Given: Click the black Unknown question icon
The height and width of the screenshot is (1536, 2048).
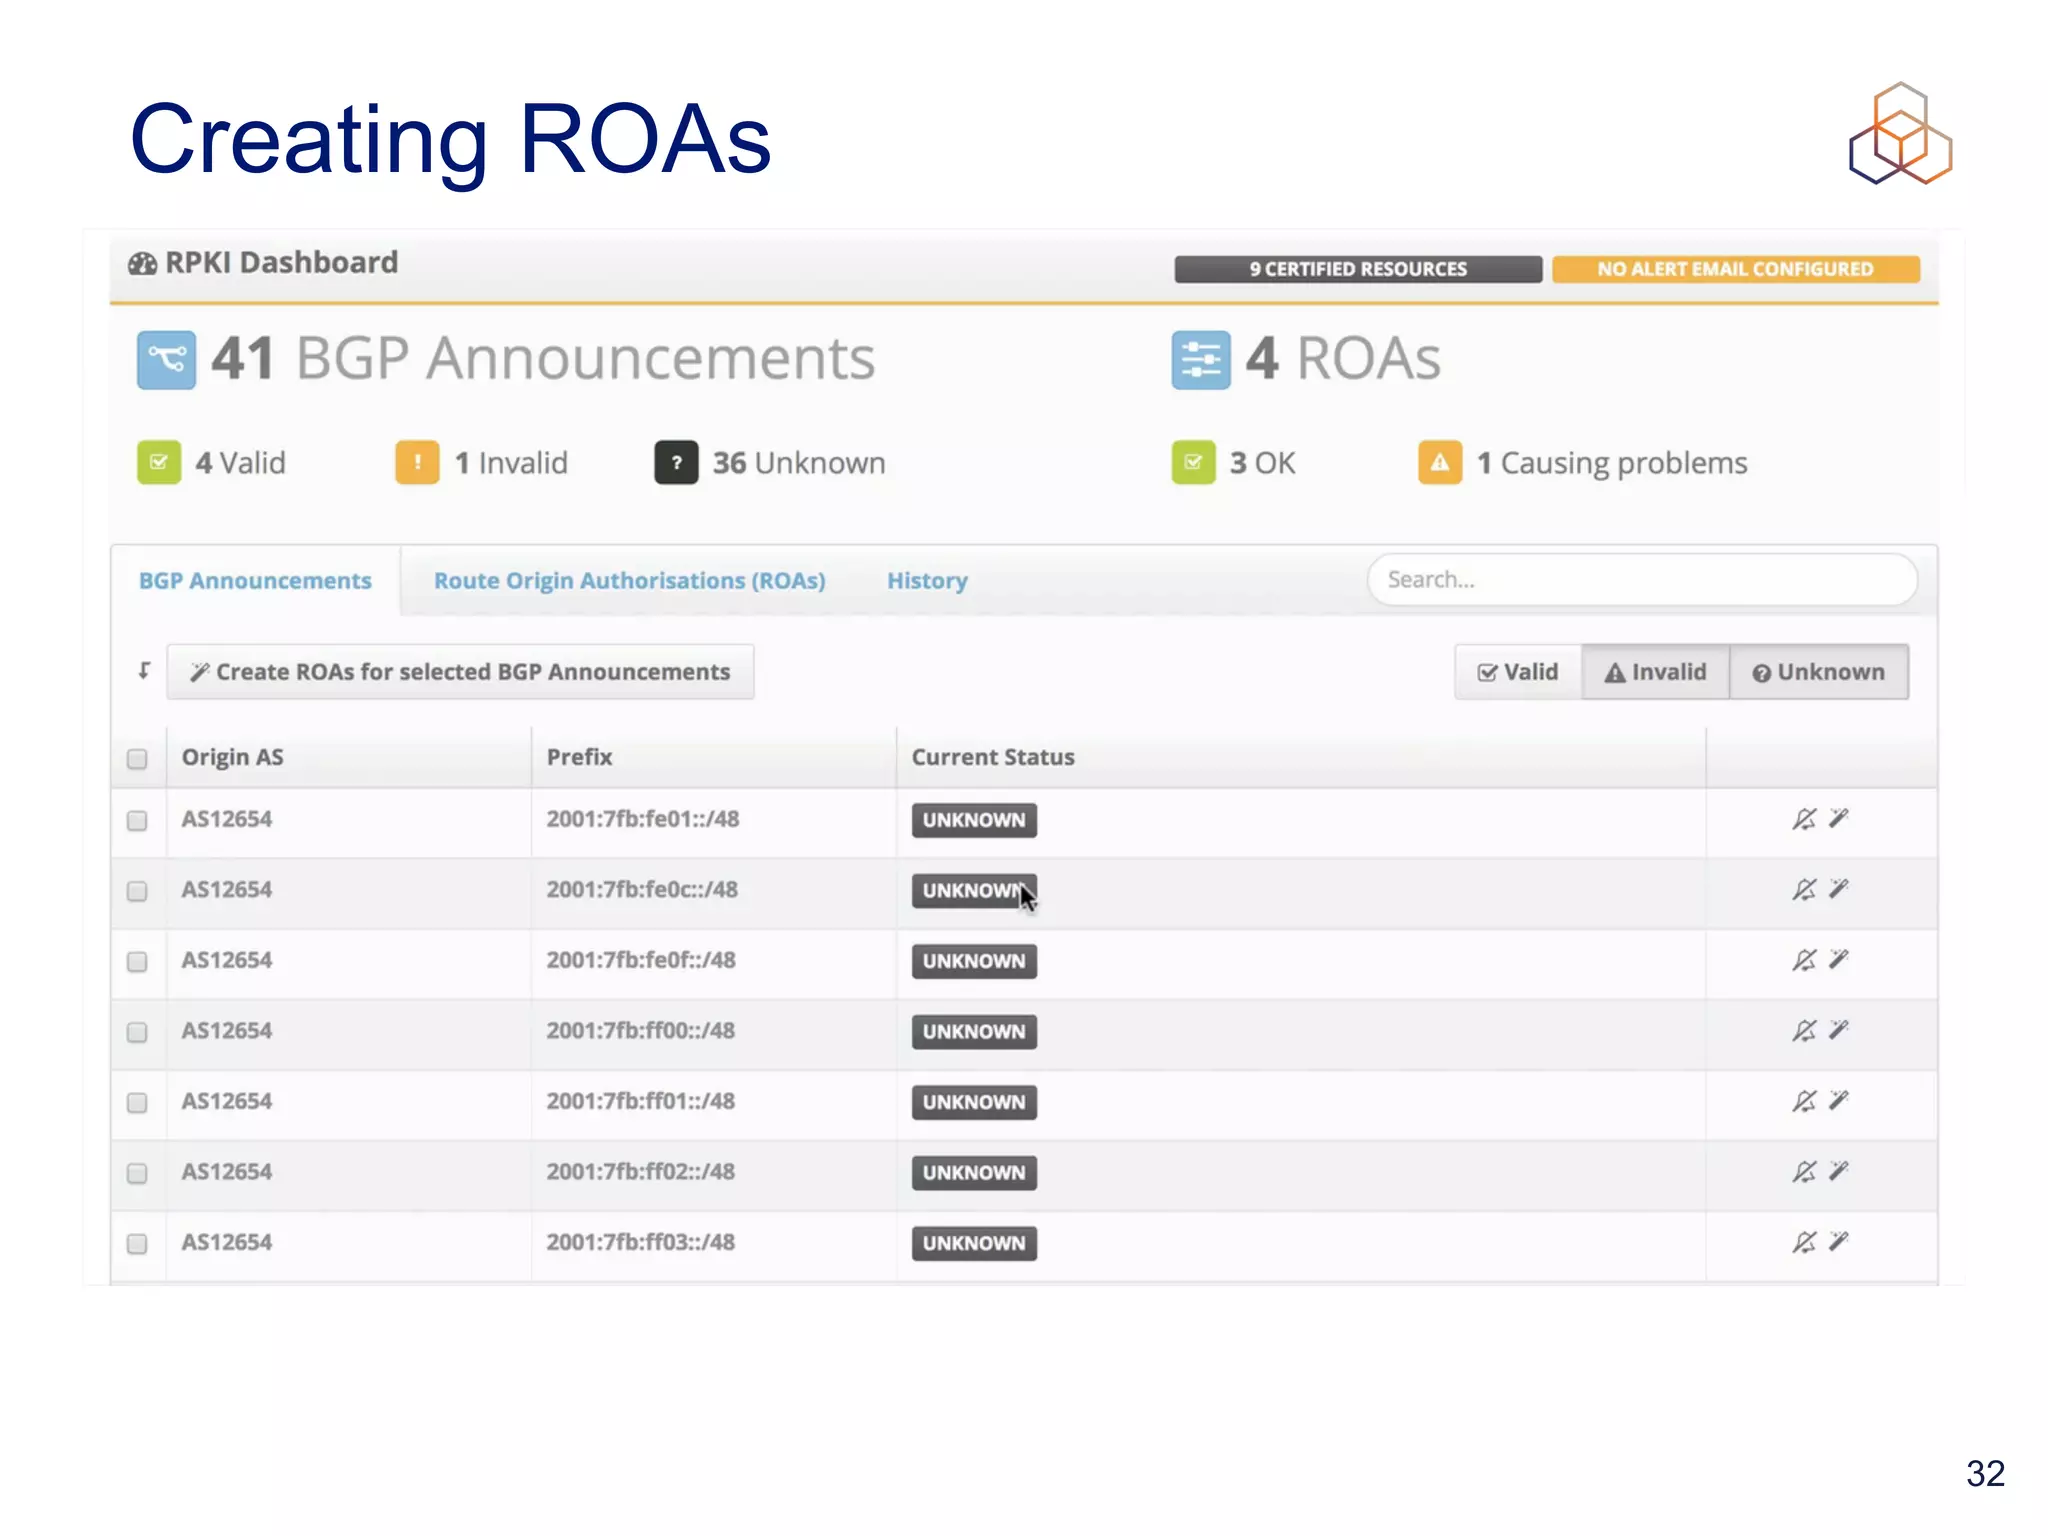Looking at the screenshot, I should point(676,462).
